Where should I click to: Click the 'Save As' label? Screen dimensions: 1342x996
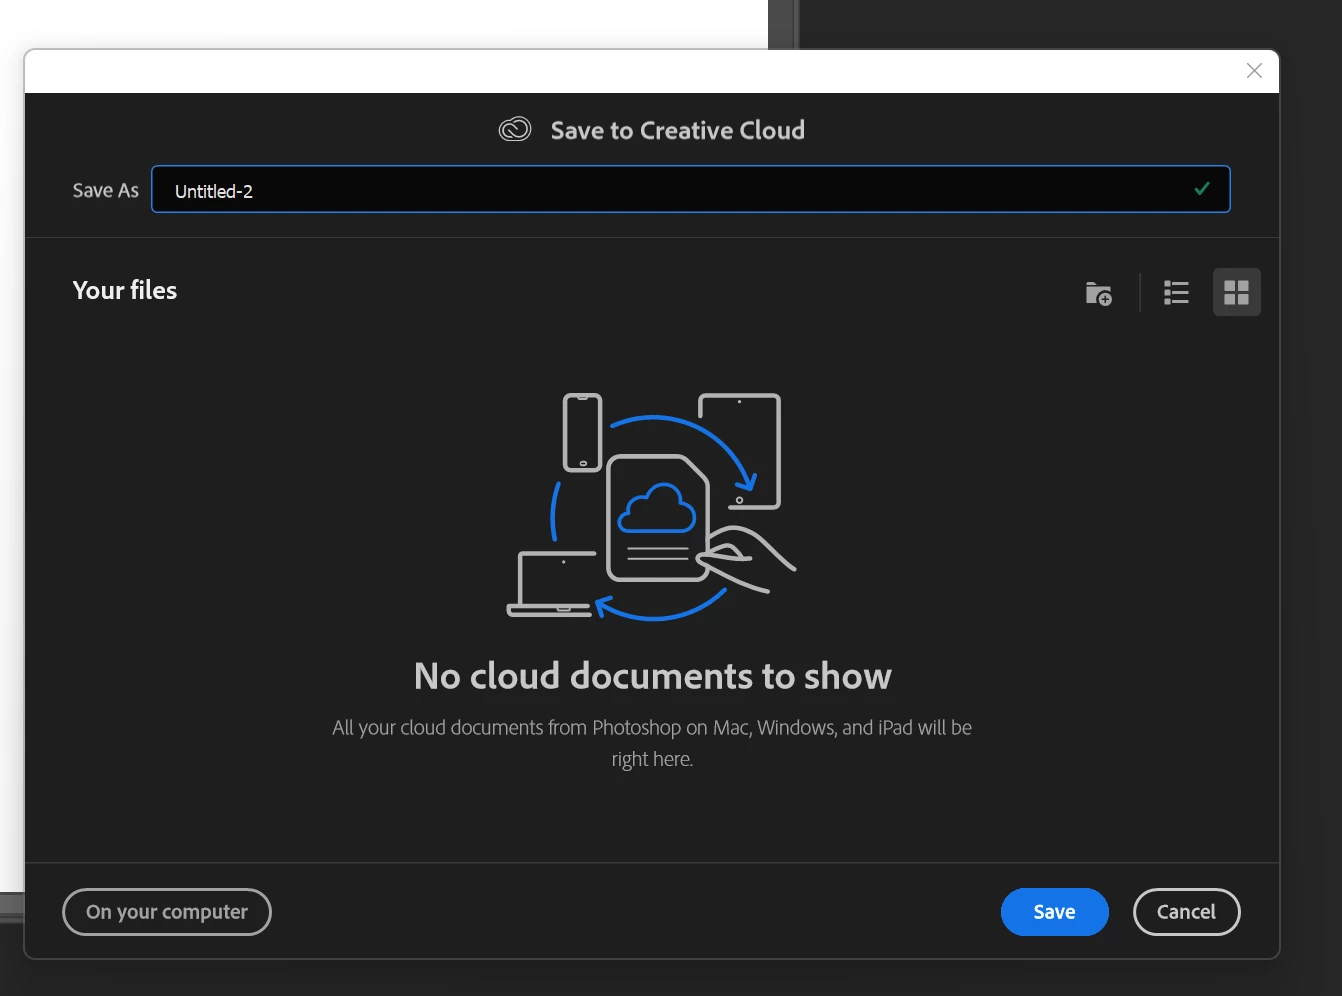coord(105,190)
